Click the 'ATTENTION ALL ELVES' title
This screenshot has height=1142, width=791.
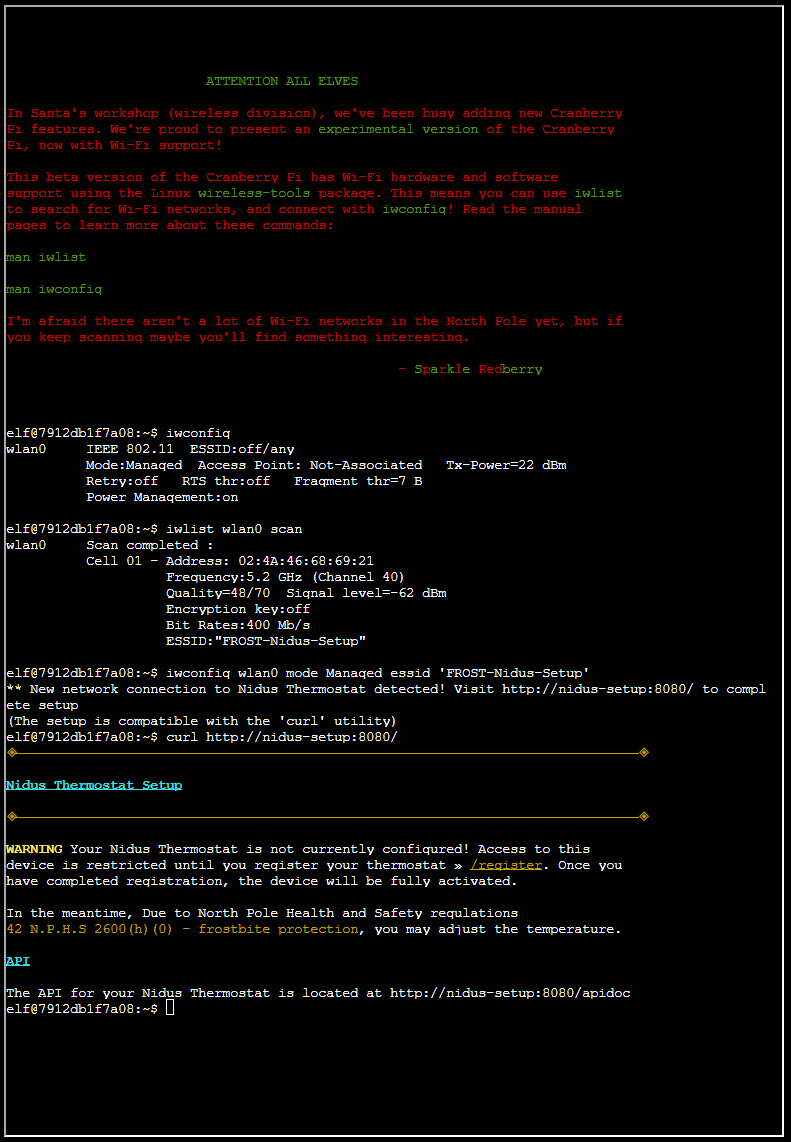coord(282,81)
